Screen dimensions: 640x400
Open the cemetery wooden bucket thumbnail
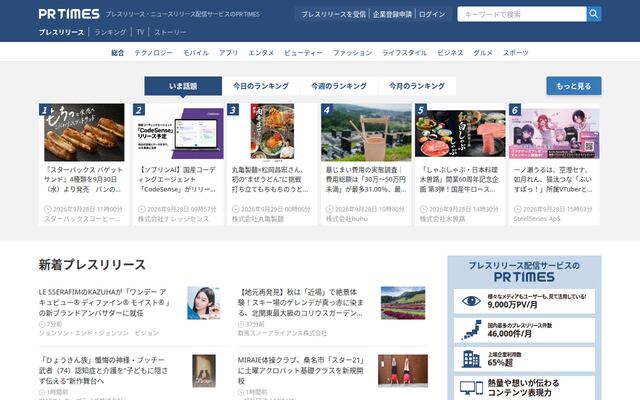[x=366, y=132]
